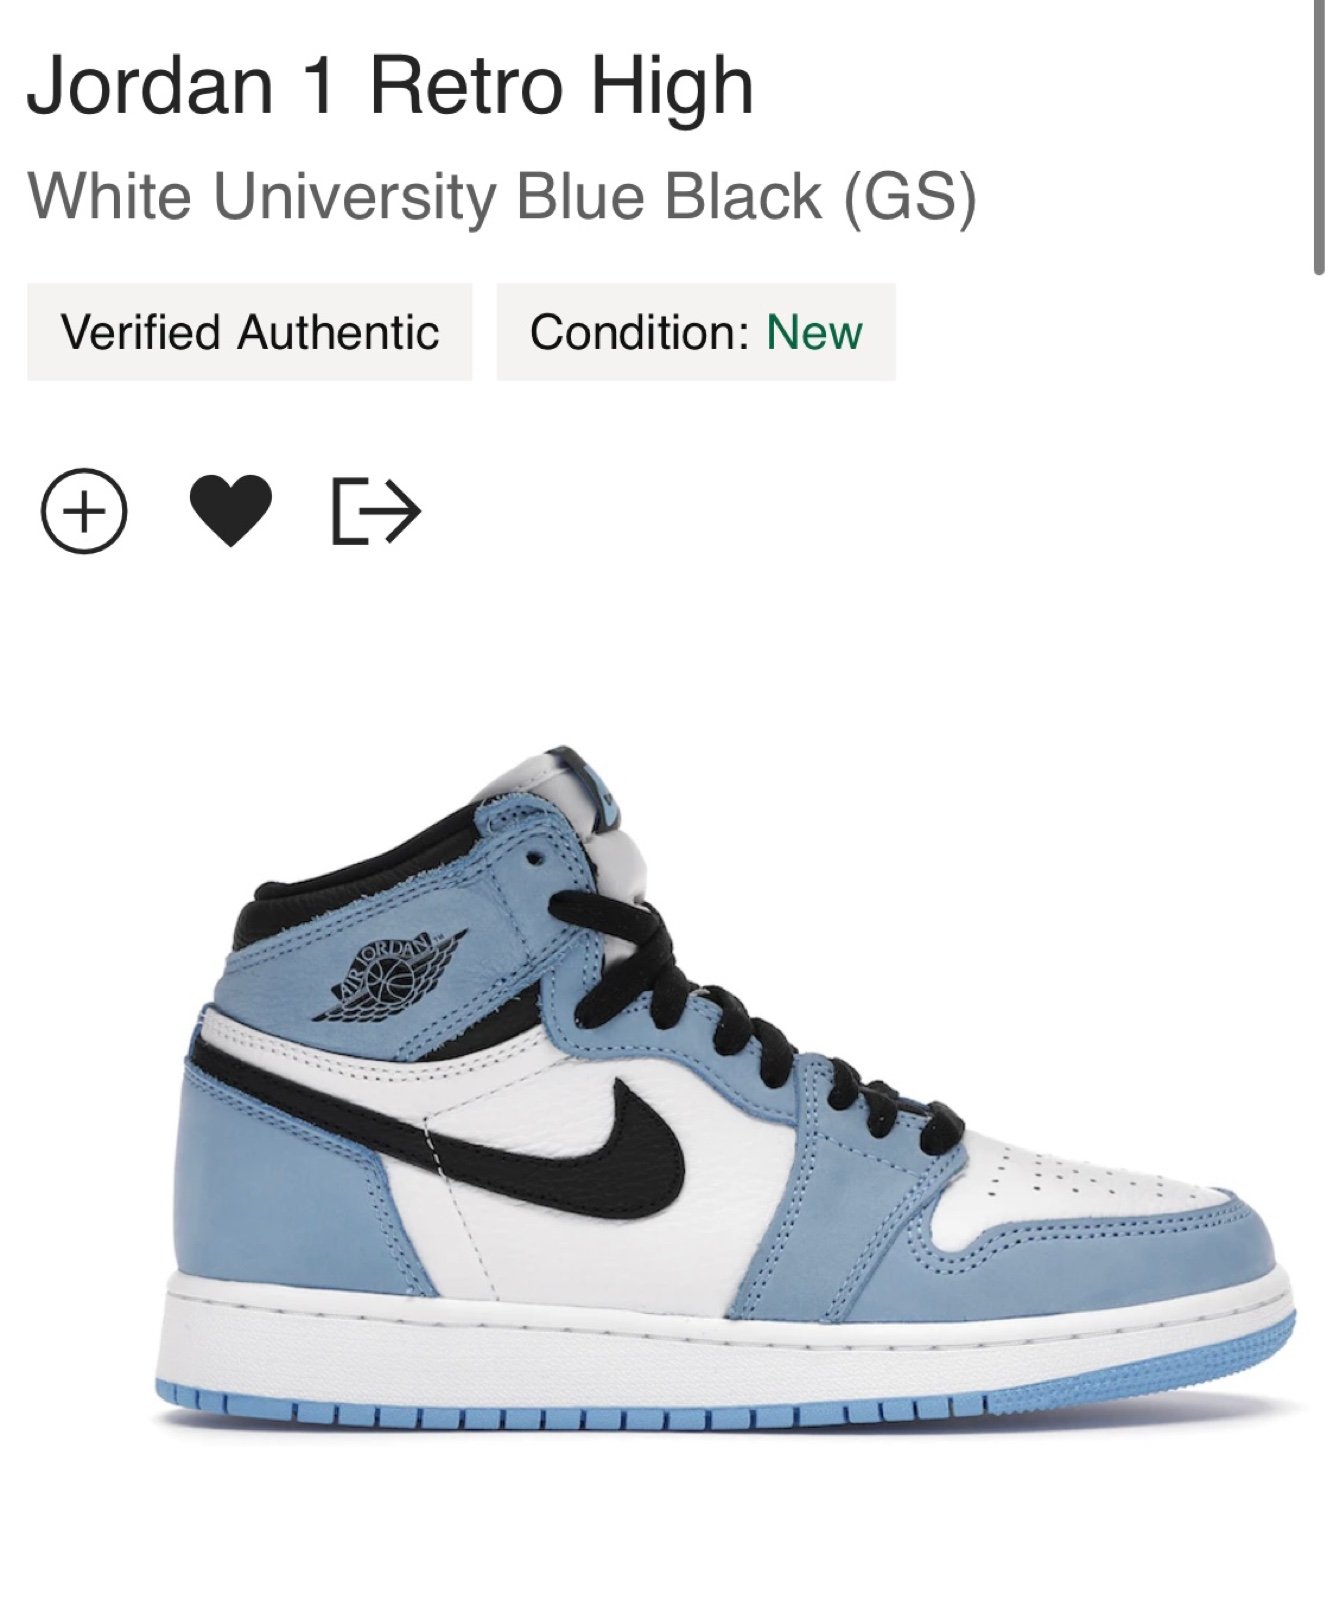Click the Jordan 1 Retro High title
The height and width of the screenshot is (1600, 1336).
click(x=390, y=86)
